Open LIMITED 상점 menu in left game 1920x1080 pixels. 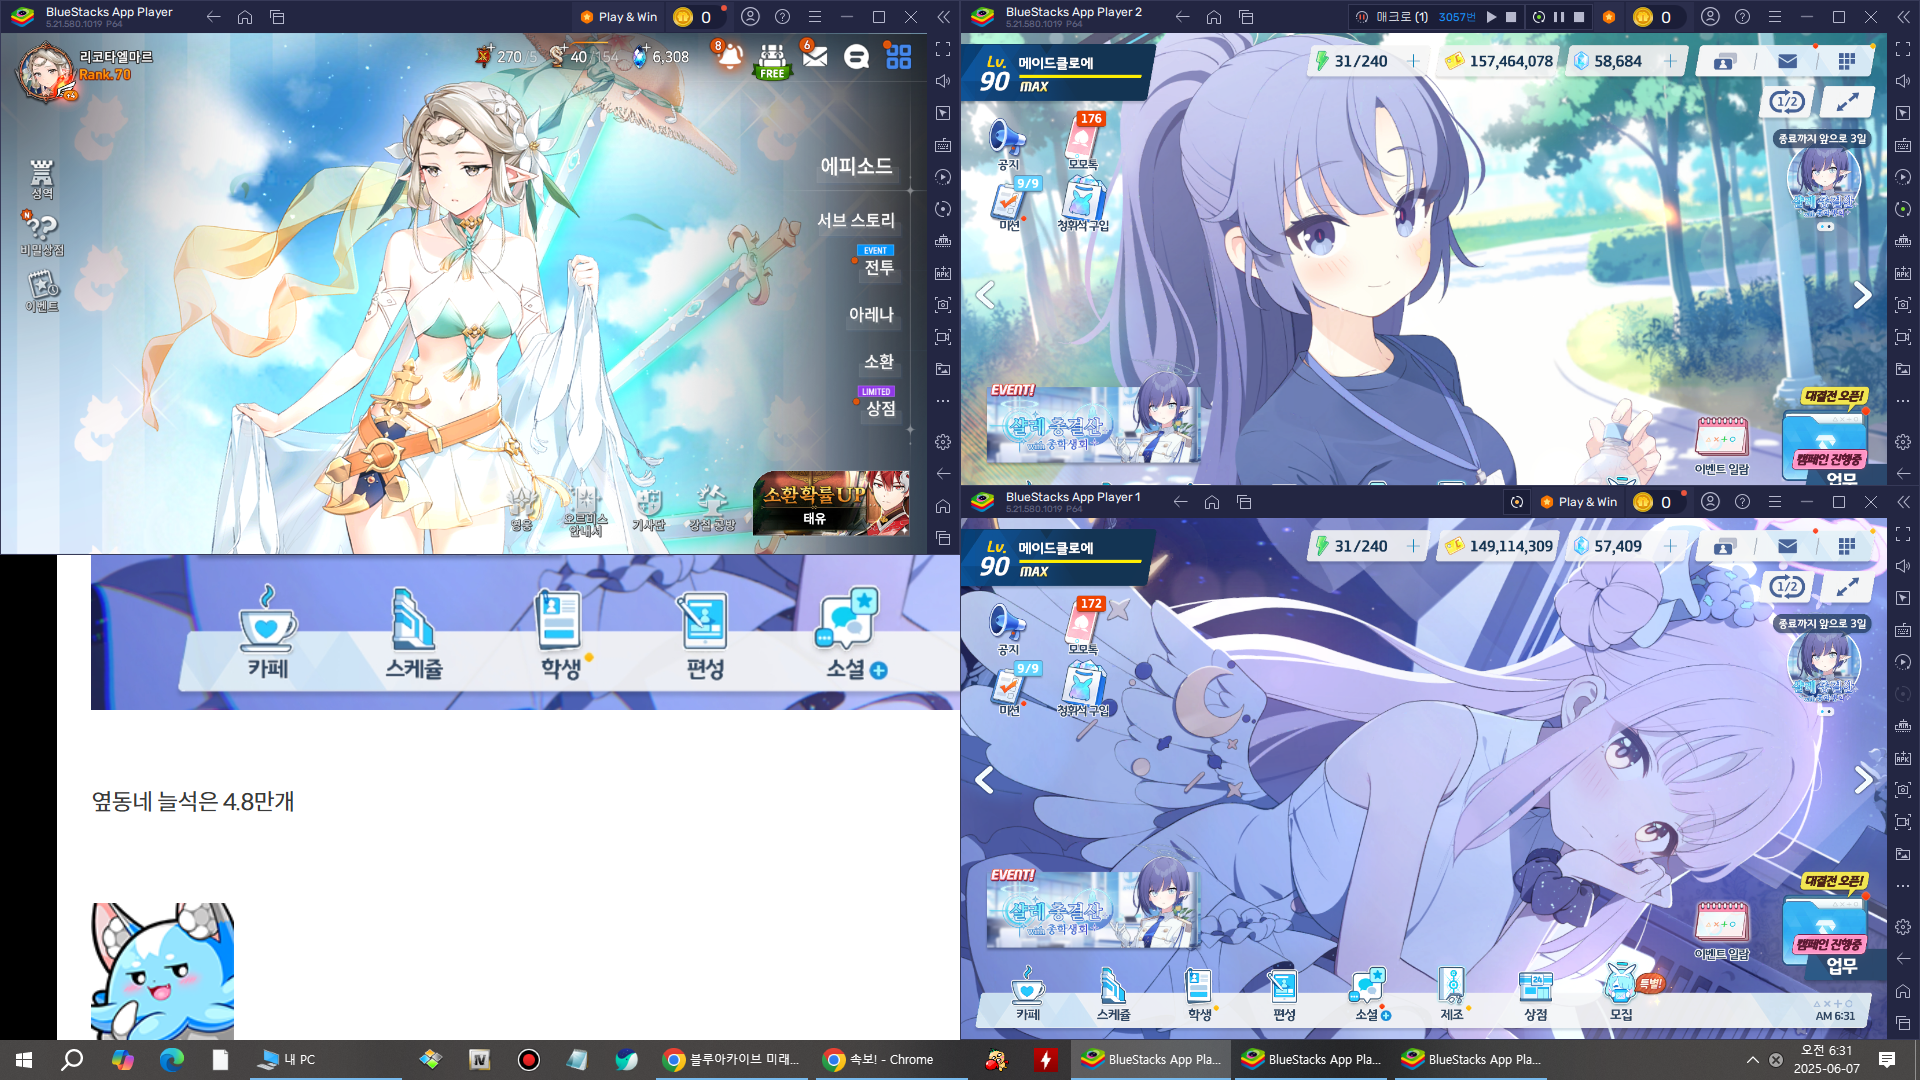click(x=878, y=403)
